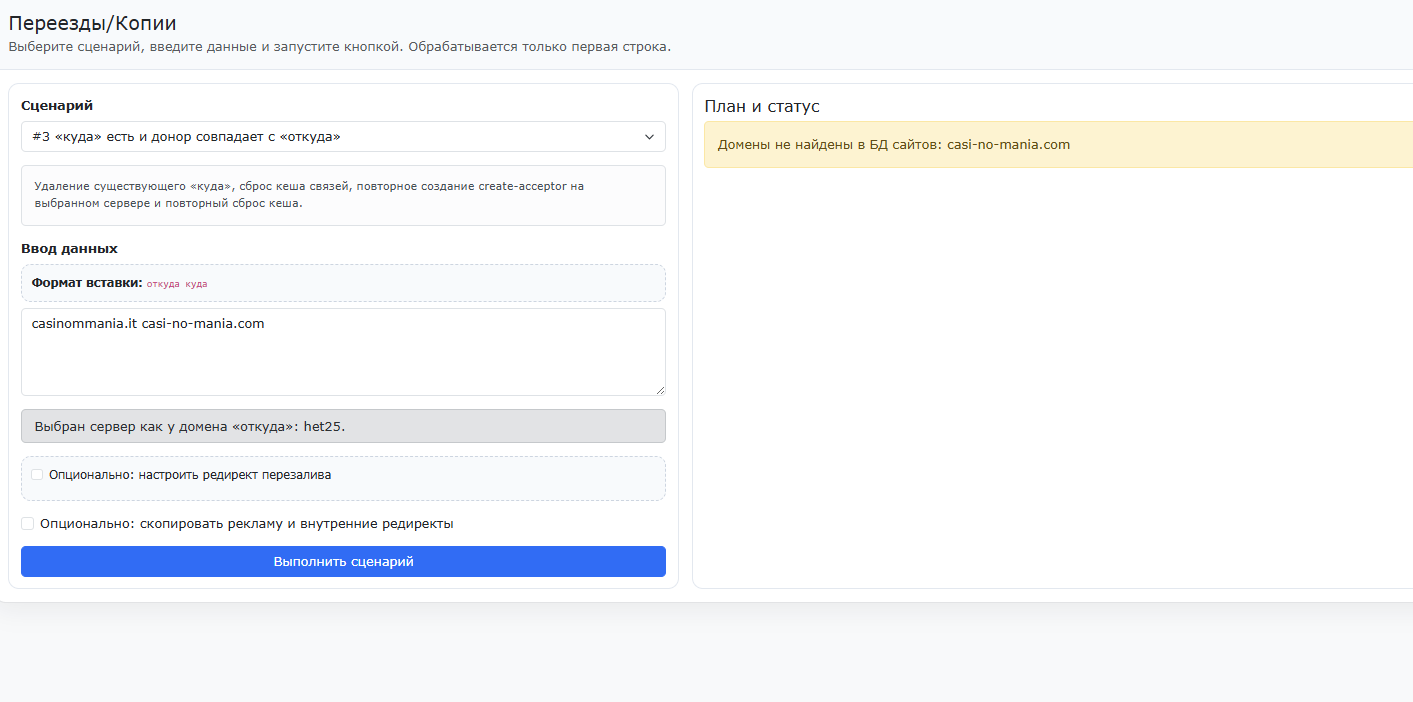This screenshot has height=702, width=1413.
Task: Click label 'Опционально: скопировать рекламу и внутренние редиректы'
Action: pos(247,524)
